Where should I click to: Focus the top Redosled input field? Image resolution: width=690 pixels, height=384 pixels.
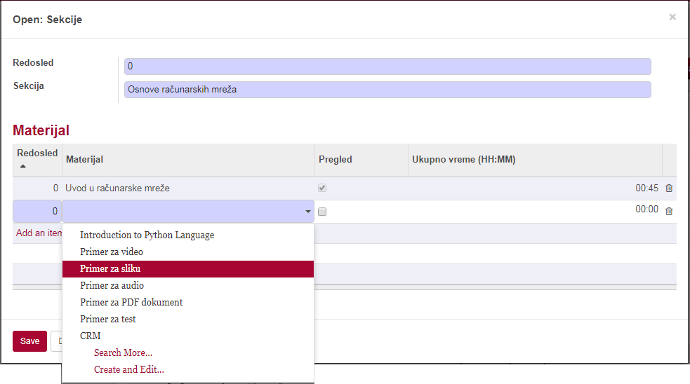pos(387,66)
